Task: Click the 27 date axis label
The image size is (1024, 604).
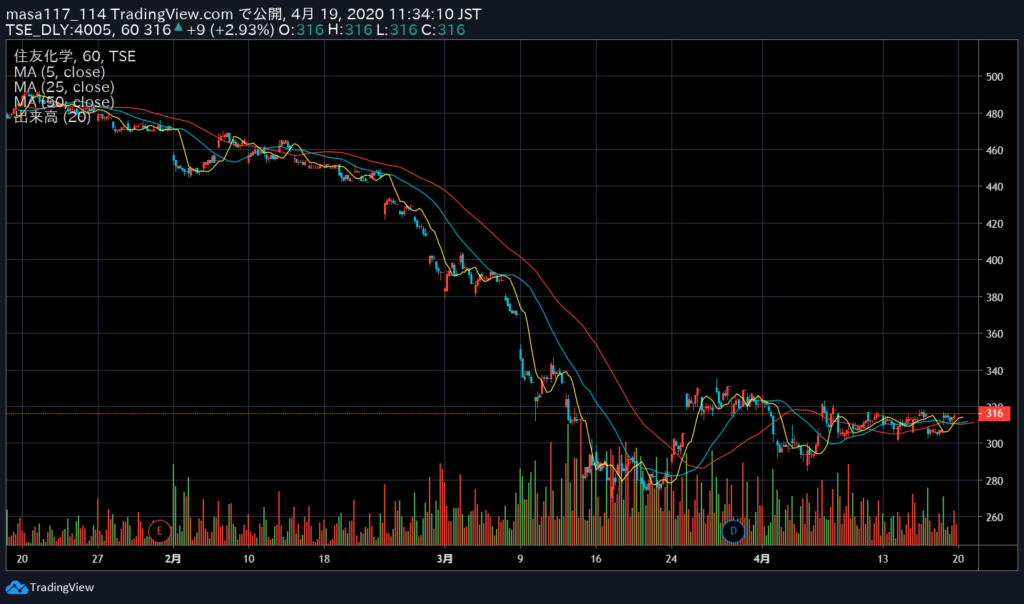Action: click(97, 559)
